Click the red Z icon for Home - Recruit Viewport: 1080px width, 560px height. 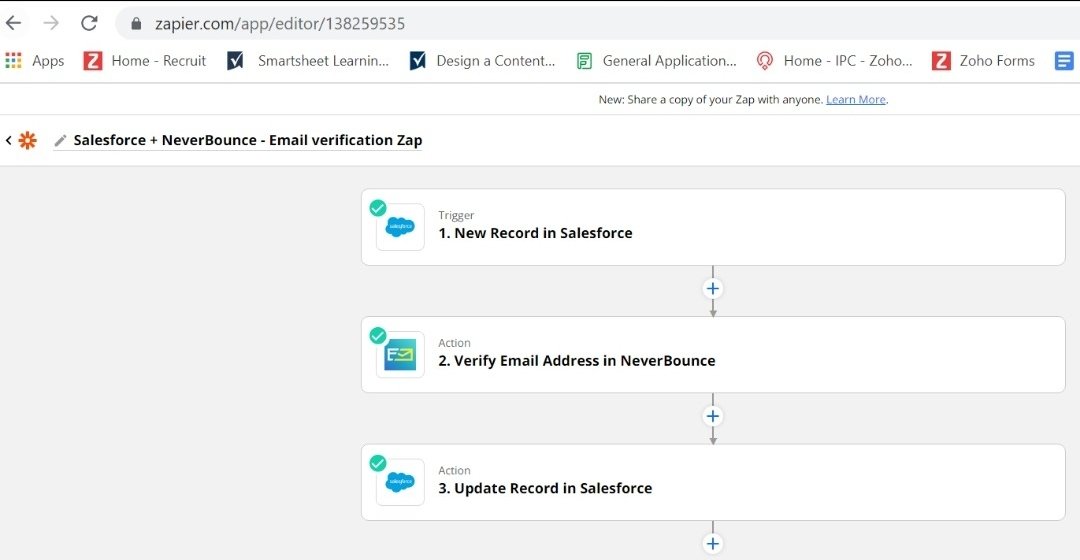pyautogui.click(x=93, y=61)
